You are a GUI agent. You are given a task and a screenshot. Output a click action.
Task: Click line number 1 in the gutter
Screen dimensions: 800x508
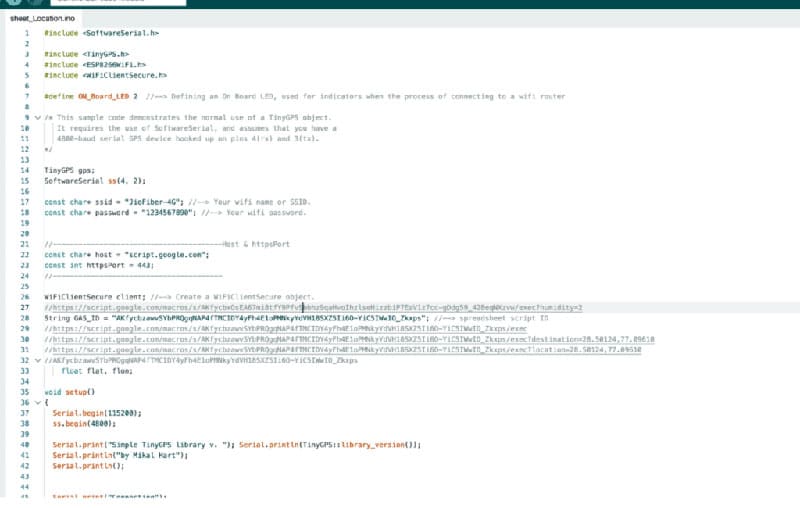[25, 33]
